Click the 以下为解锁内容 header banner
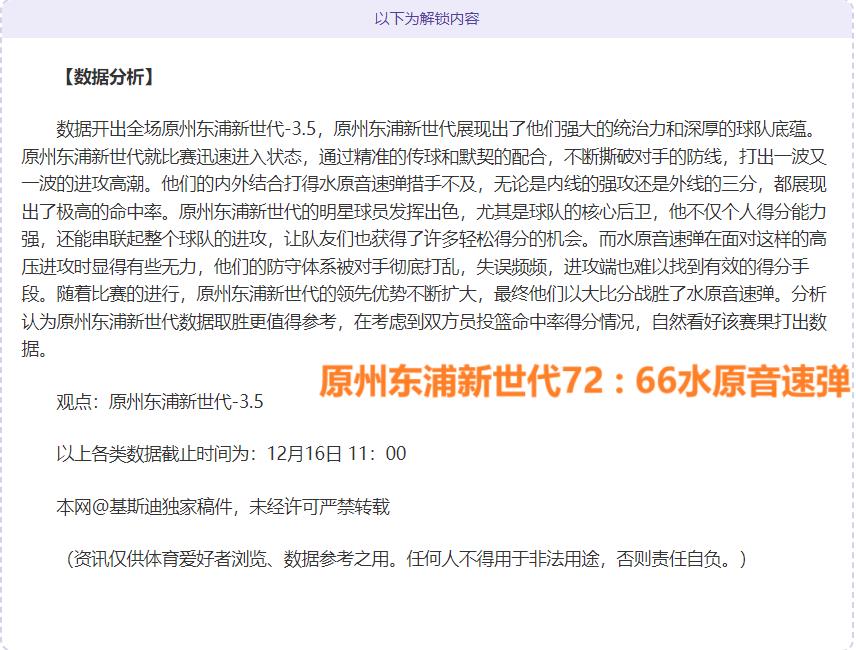The width and height of the screenshot is (856, 650). tap(427, 19)
